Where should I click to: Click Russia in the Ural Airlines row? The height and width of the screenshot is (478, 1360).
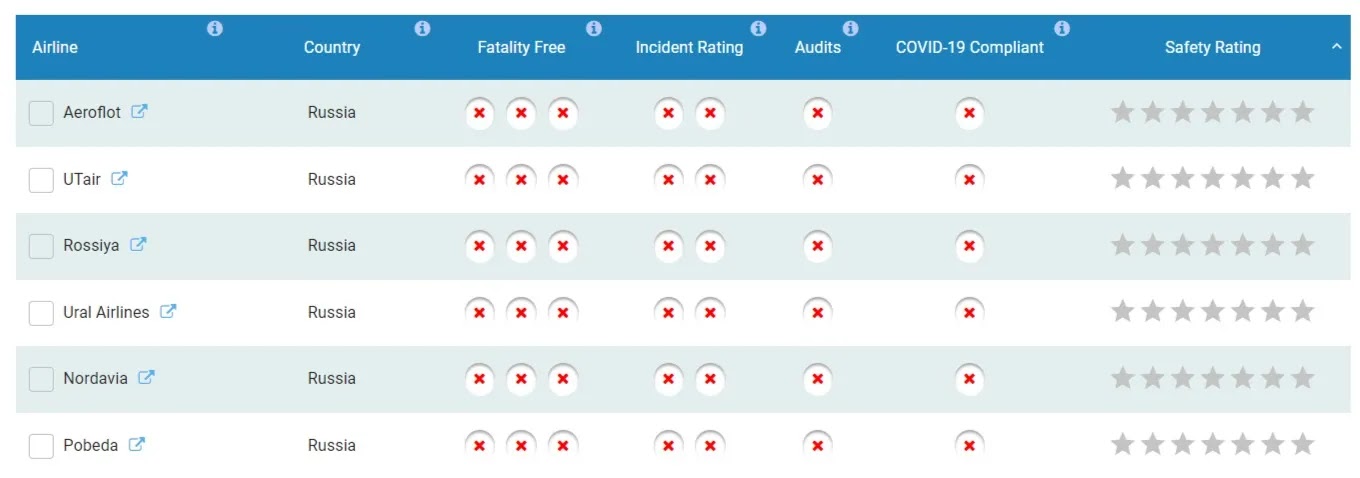(x=332, y=312)
